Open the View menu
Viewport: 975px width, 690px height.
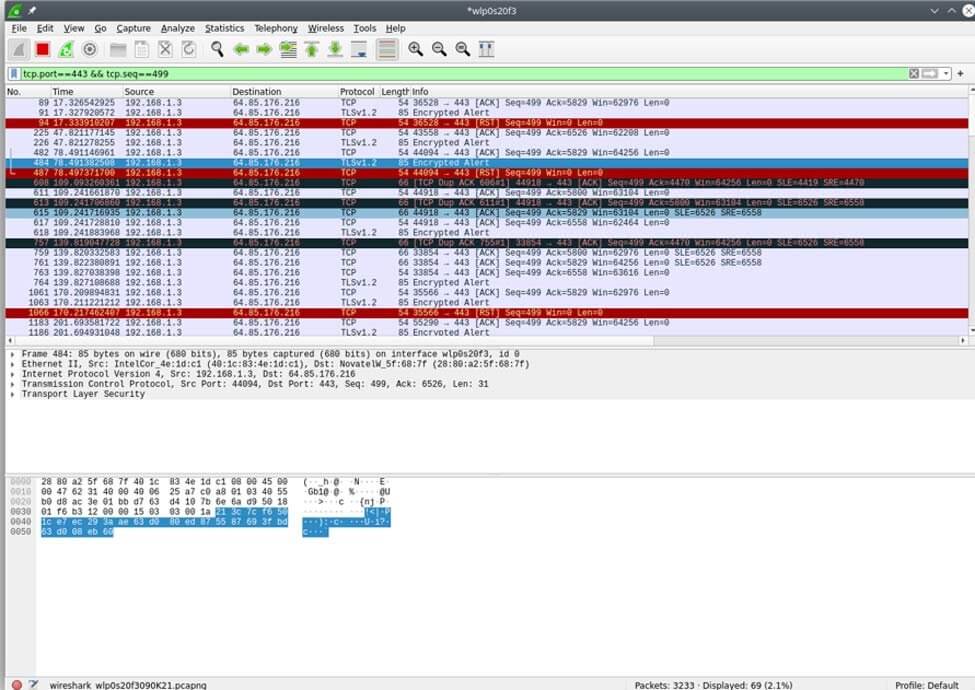(x=73, y=29)
